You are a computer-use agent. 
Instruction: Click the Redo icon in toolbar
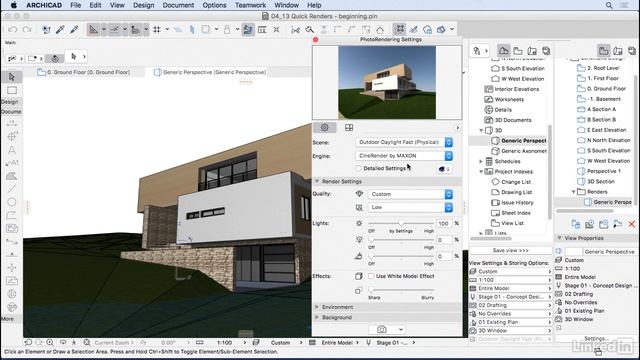click(x=27, y=29)
